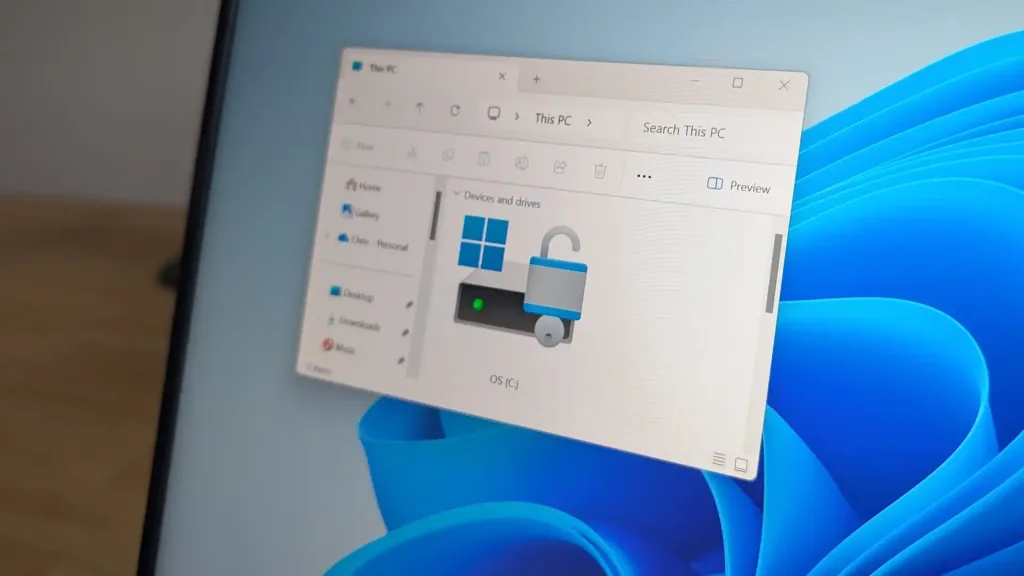Screen dimensions: 1024x576
Task: Toggle the Preview pane
Action: [x=738, y=186]
